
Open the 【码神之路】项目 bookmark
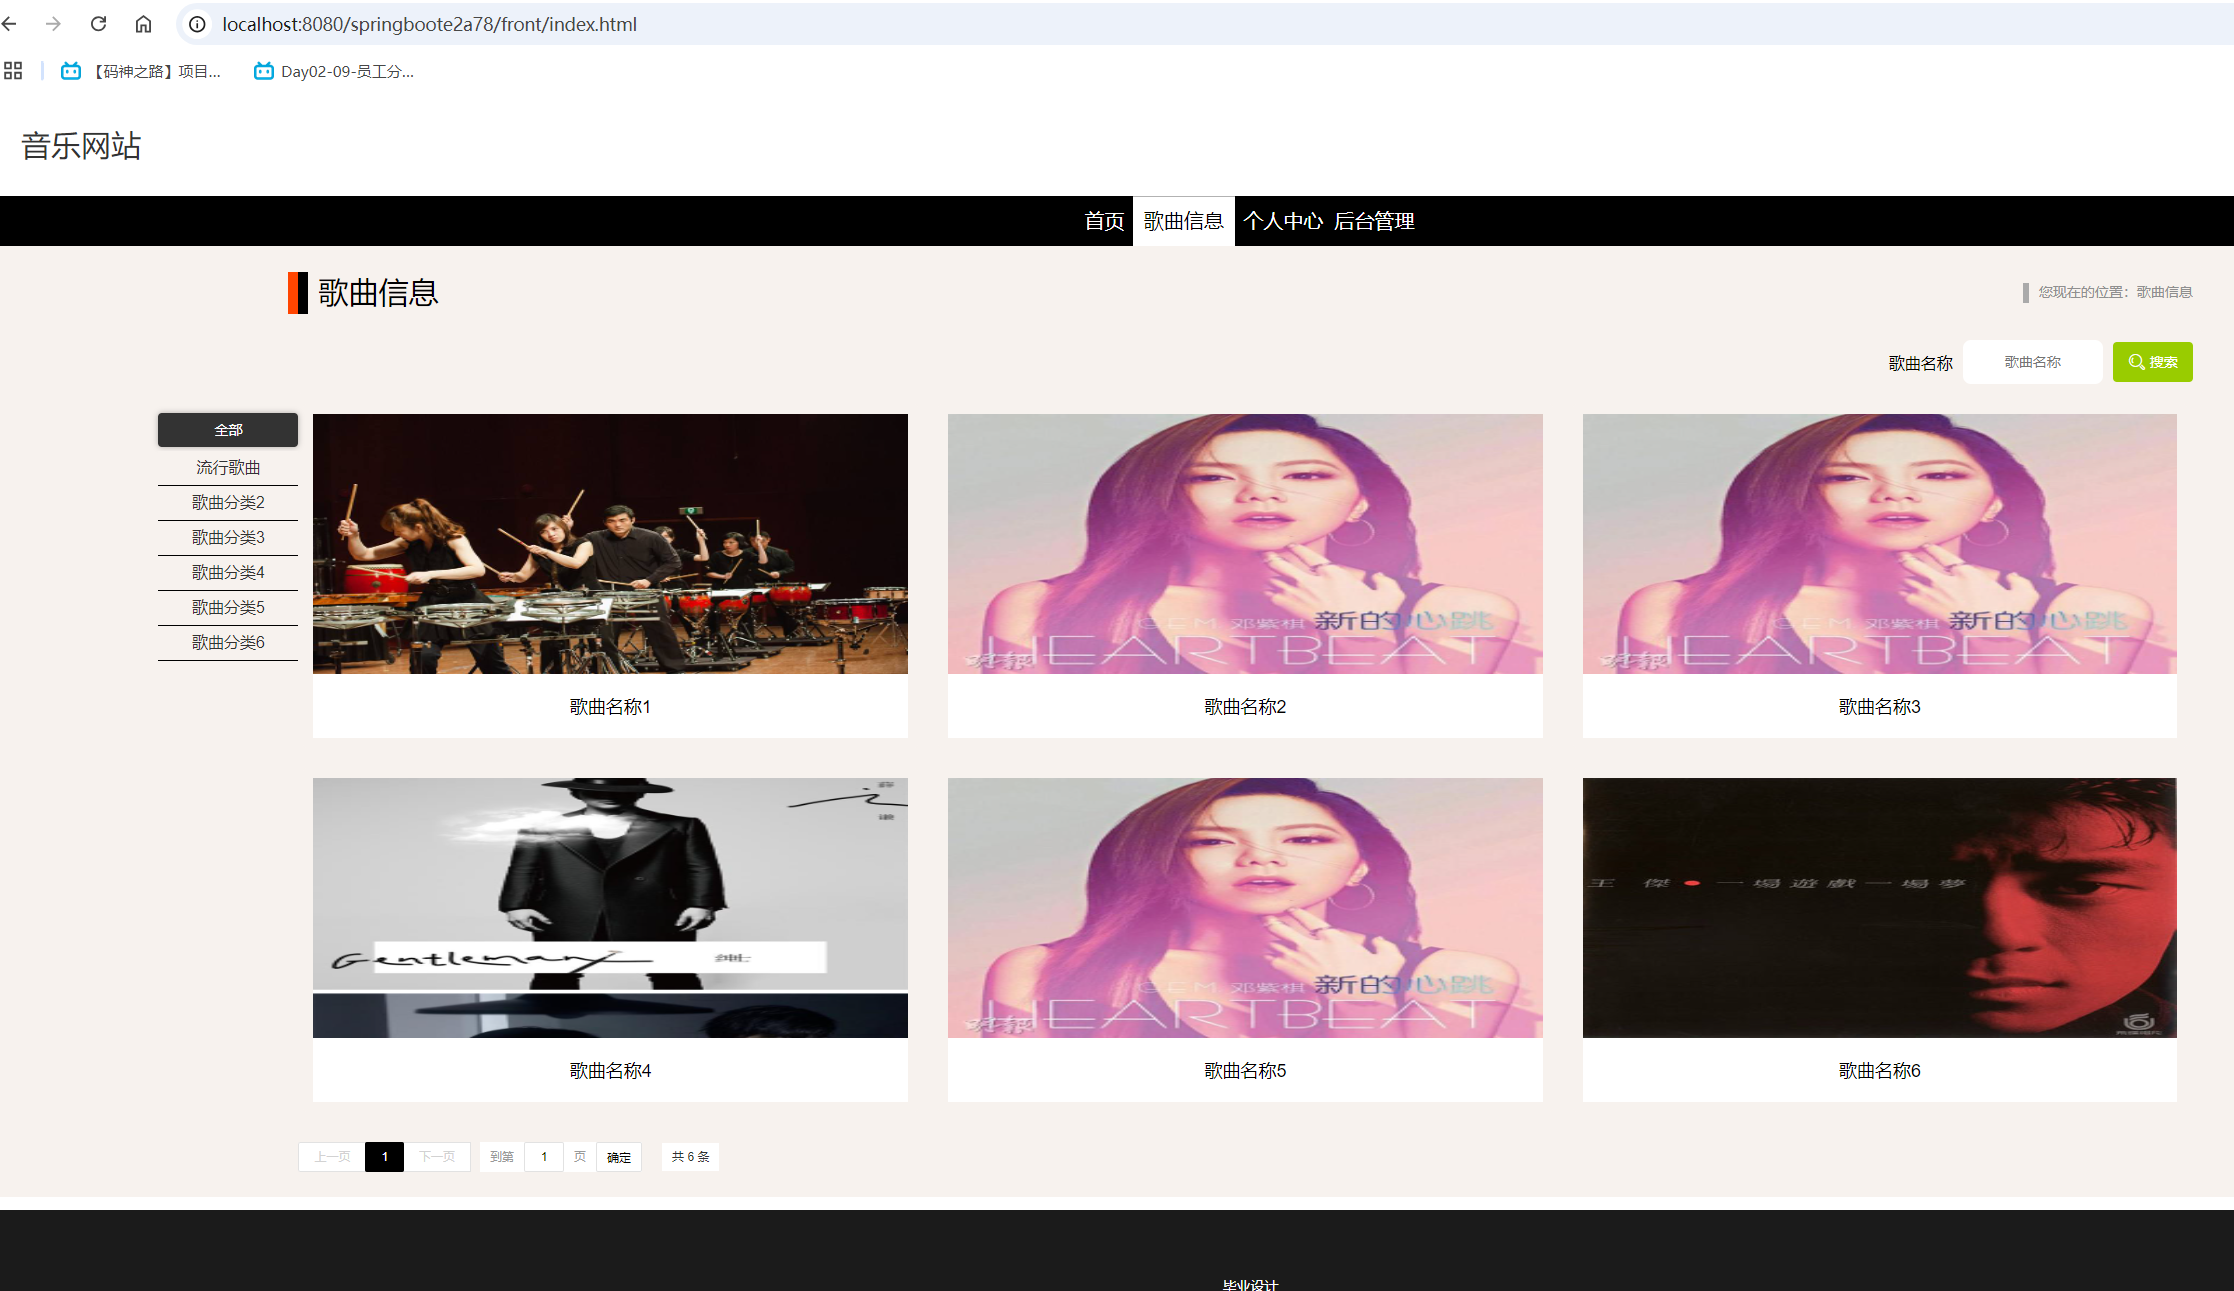click(141, 71)
